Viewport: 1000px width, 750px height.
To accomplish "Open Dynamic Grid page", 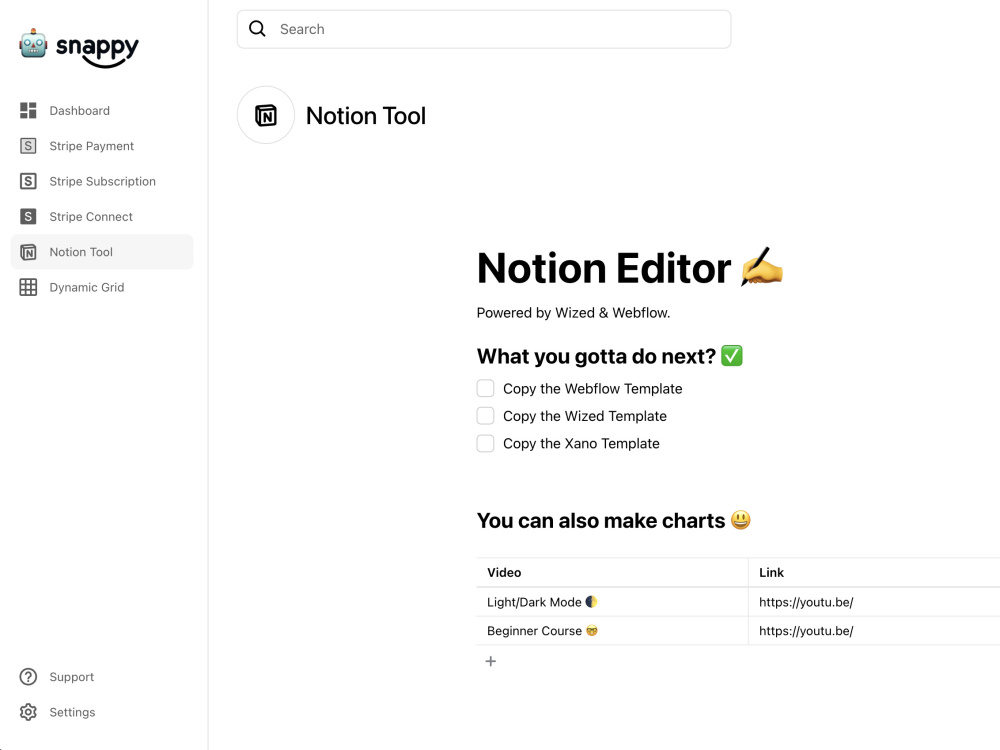I will (102, 287).
